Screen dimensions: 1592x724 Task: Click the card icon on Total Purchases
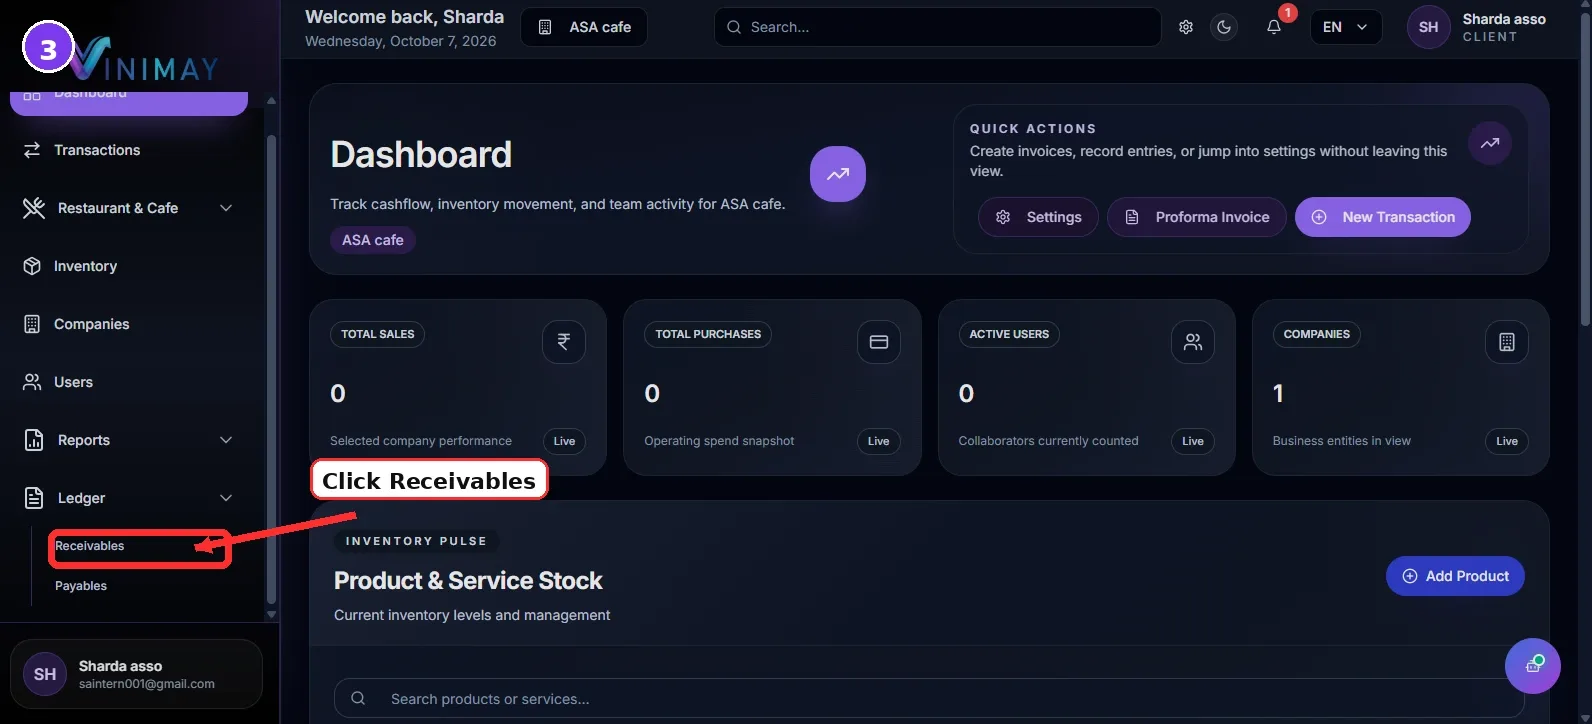tap(879, 342)
